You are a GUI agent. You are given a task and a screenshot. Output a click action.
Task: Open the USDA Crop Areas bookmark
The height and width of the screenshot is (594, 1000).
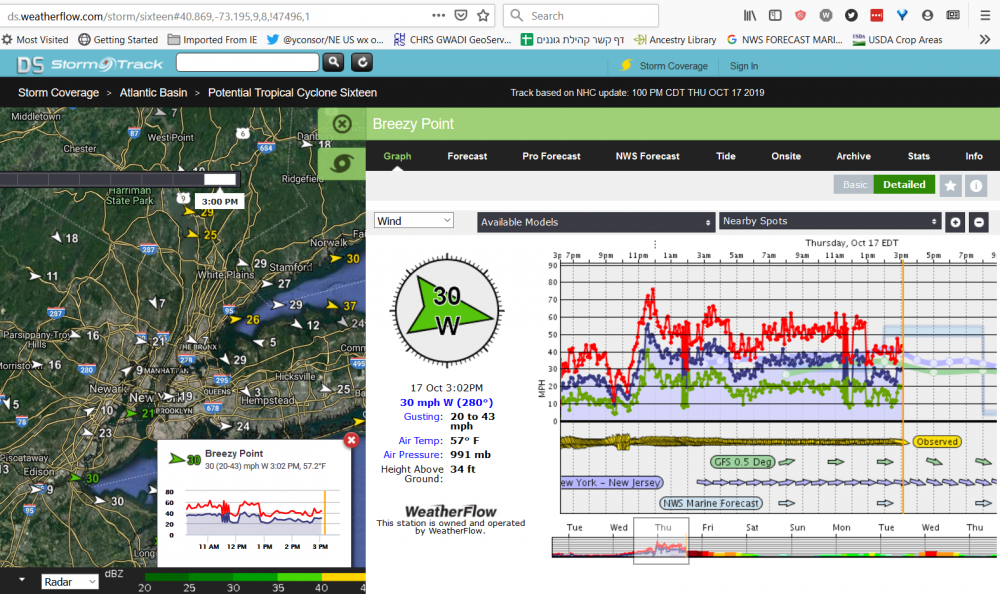(897, 40)
